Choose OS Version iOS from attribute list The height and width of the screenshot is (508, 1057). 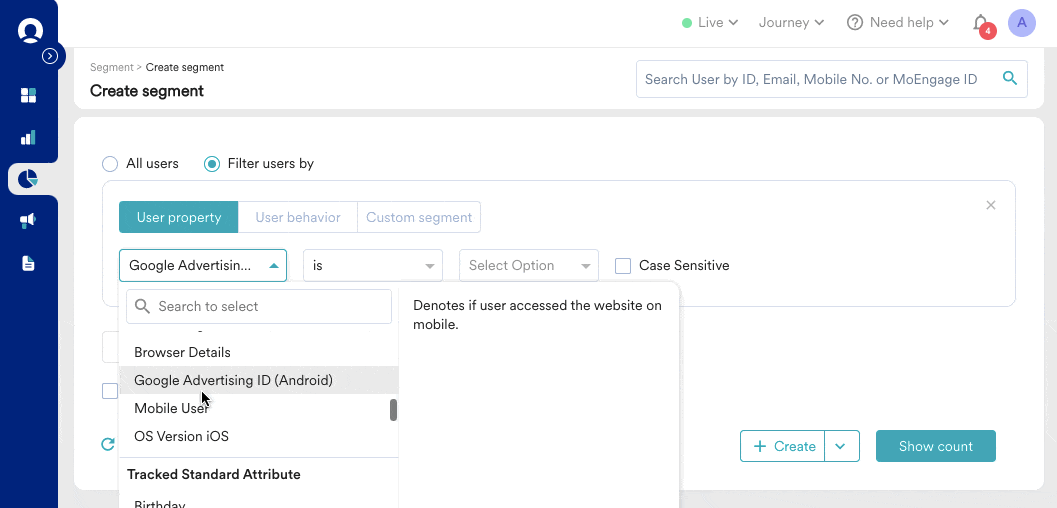point(258,436)
